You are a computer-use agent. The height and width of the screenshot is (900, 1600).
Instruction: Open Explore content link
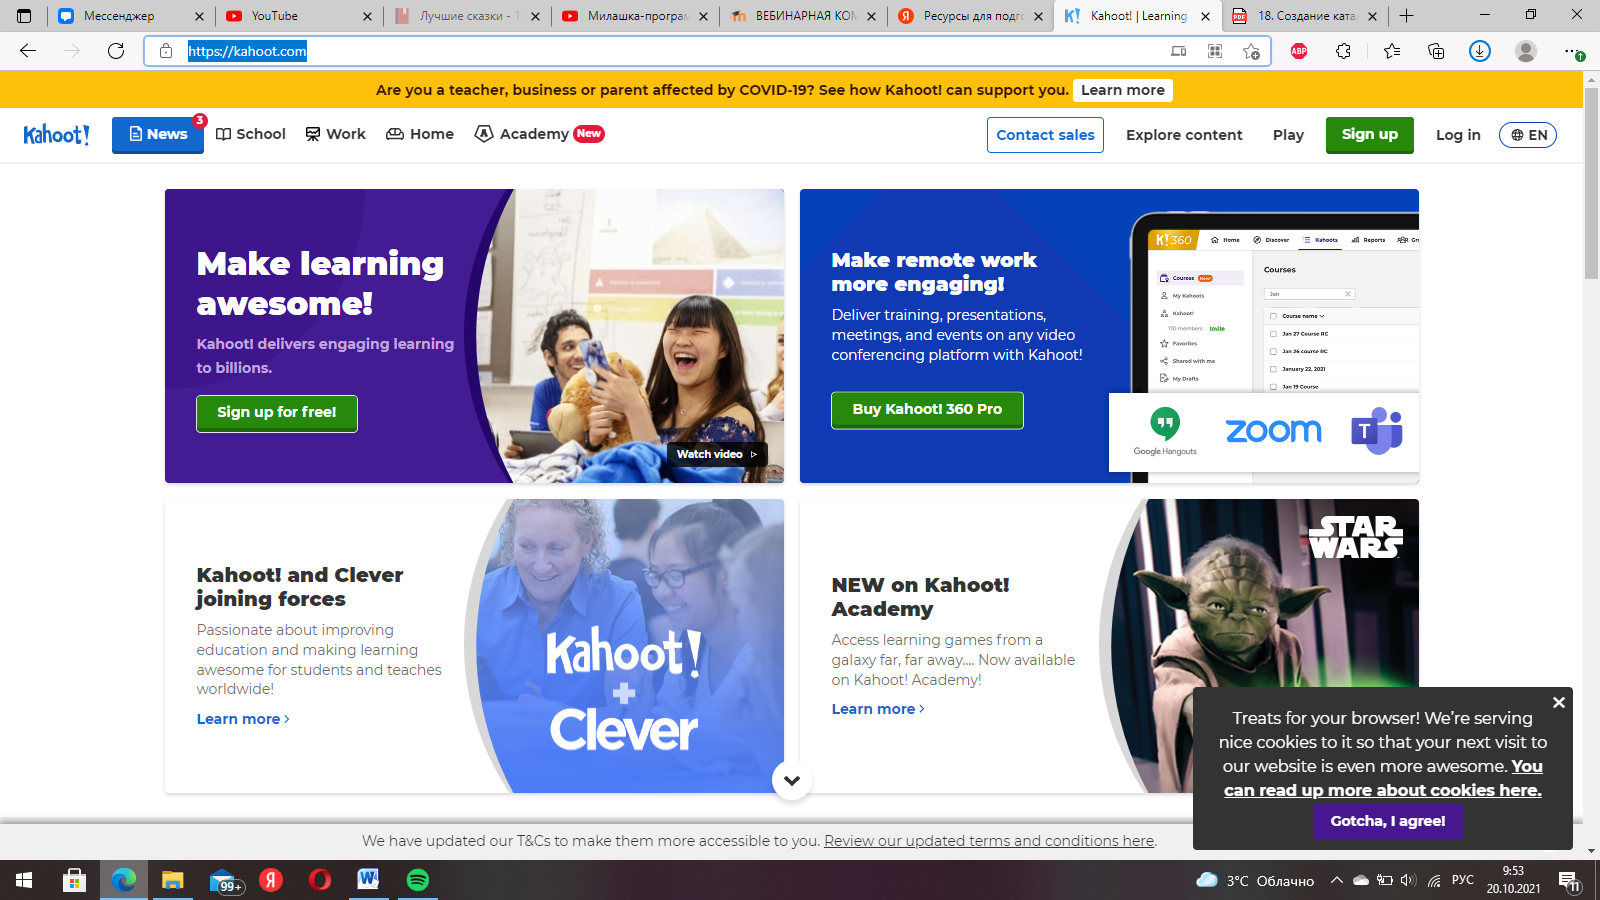[1184, 135]
